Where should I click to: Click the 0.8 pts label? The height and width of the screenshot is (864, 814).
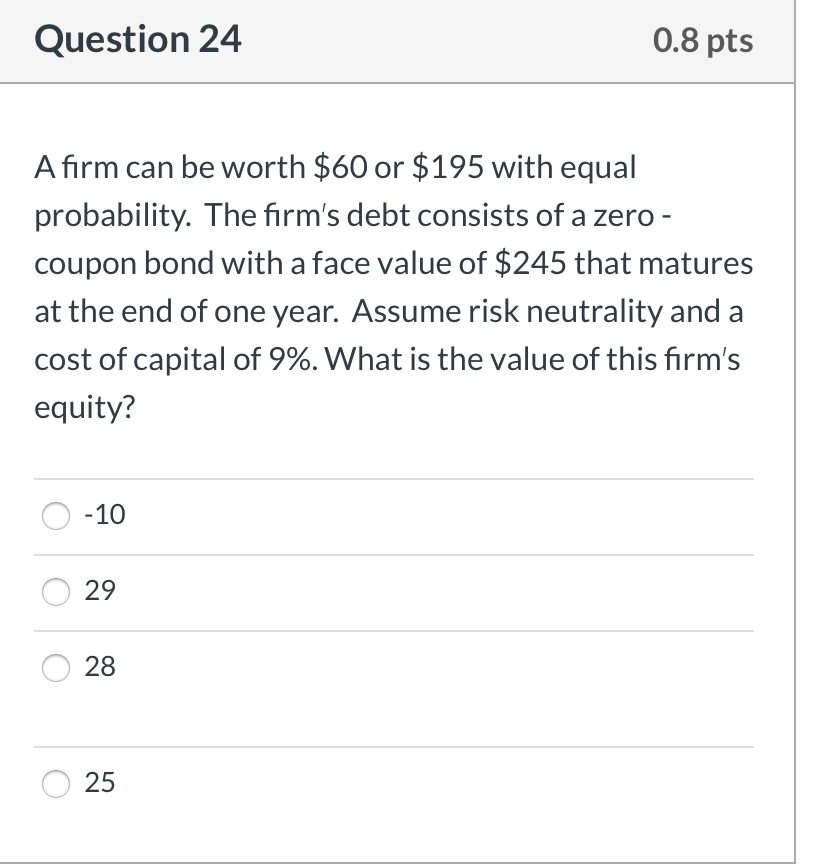coord(703,40)
